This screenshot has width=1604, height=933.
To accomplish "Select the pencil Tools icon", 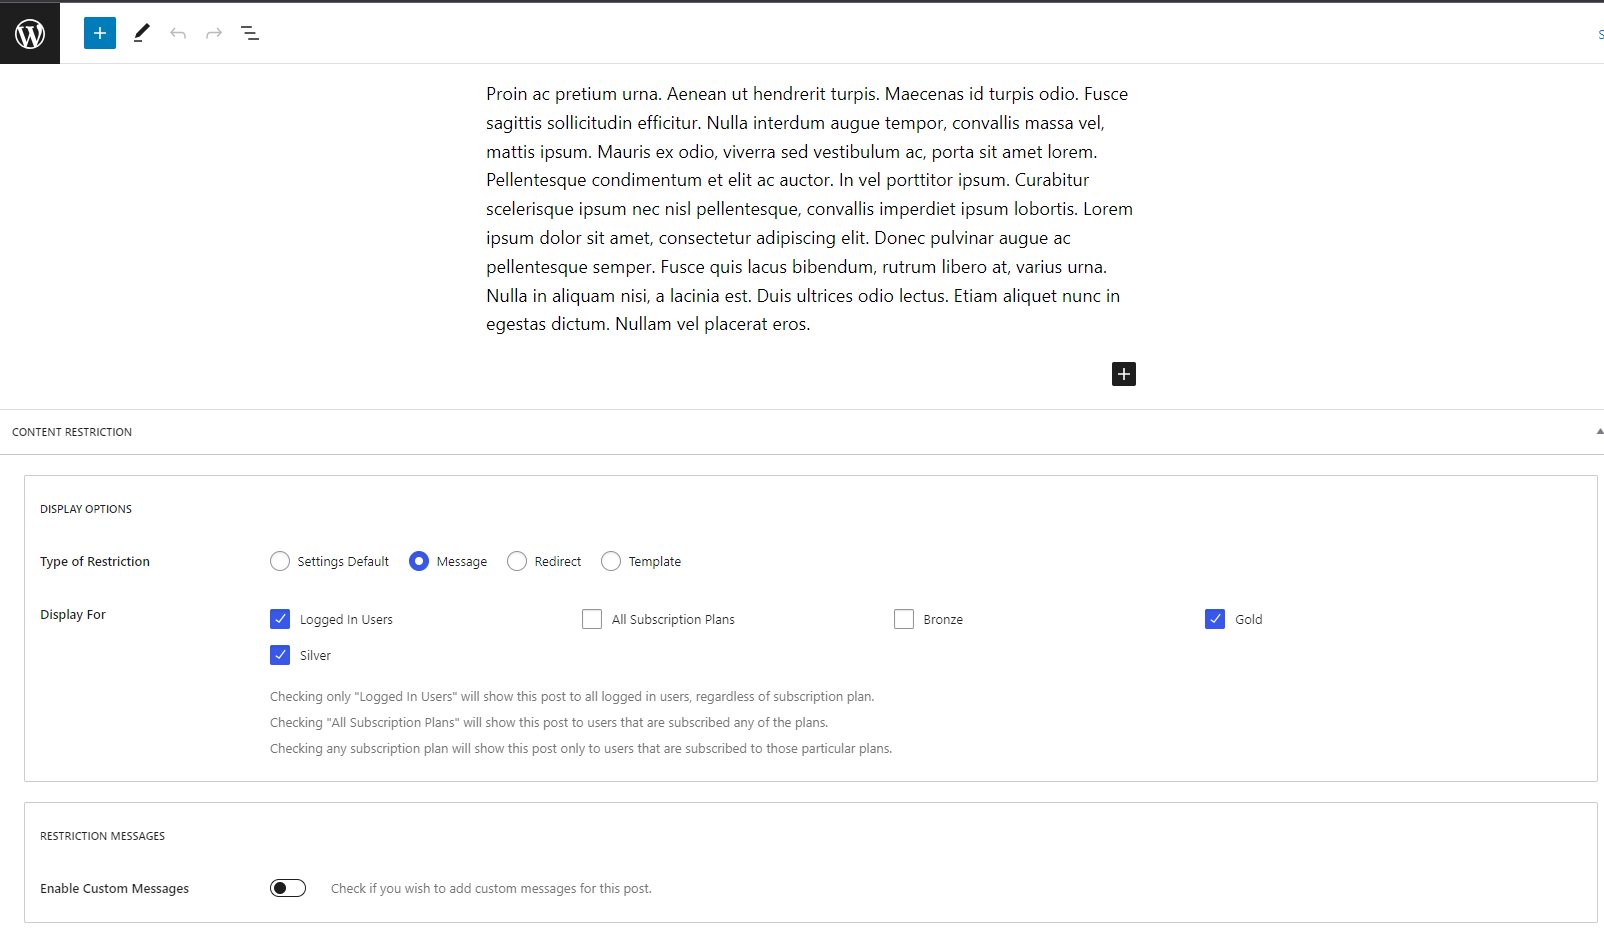I will (141, 33).
